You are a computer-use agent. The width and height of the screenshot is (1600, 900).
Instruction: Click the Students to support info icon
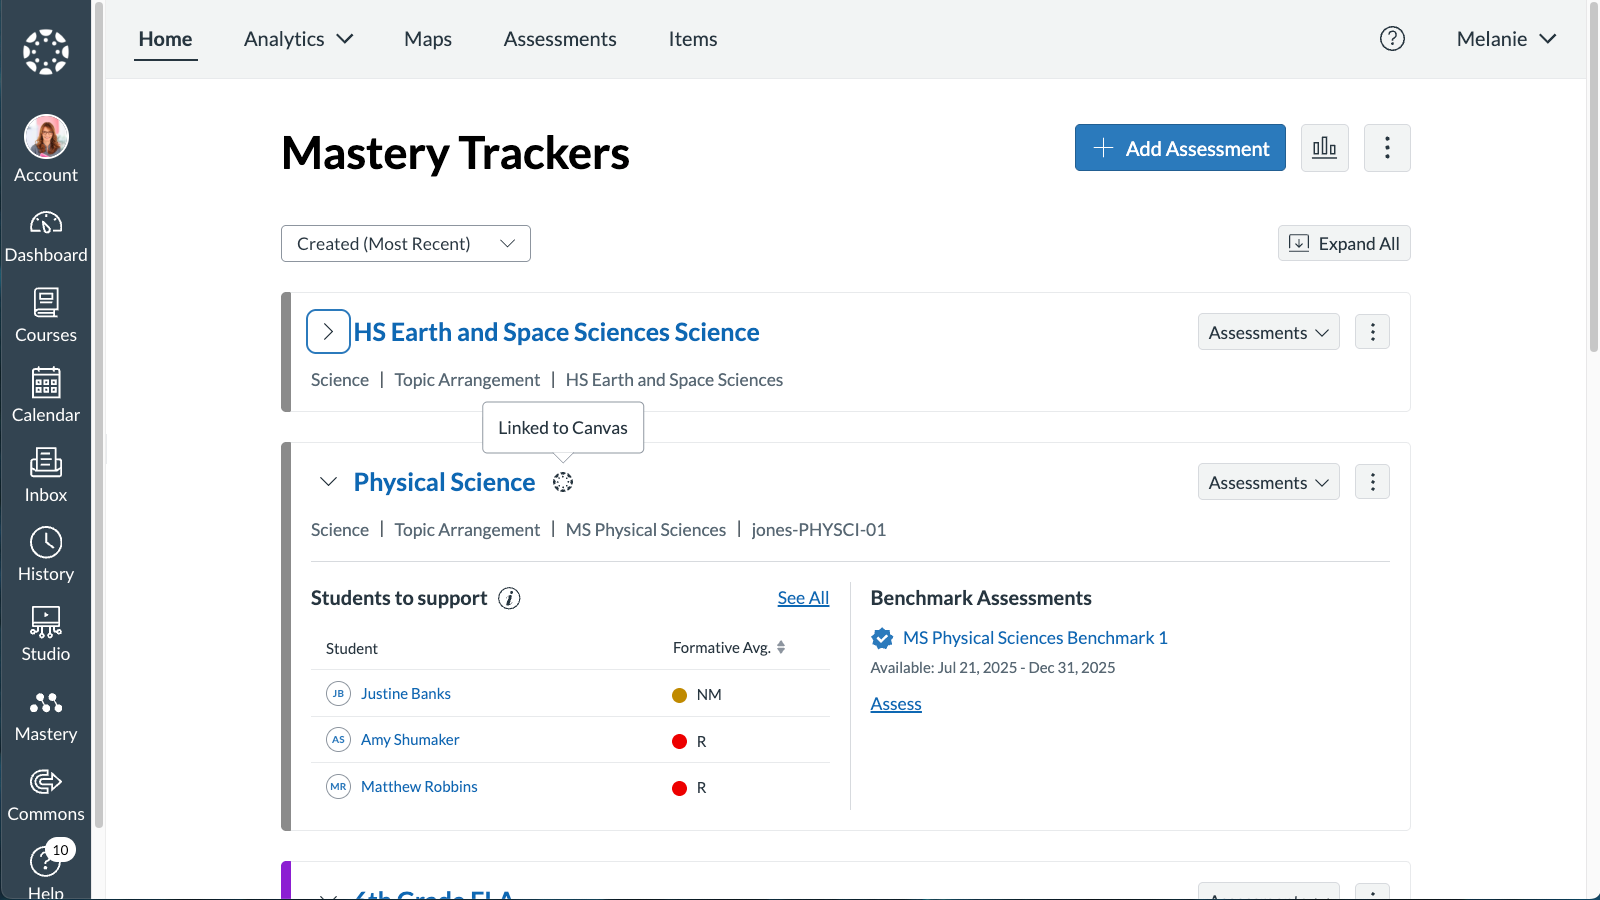509,598
